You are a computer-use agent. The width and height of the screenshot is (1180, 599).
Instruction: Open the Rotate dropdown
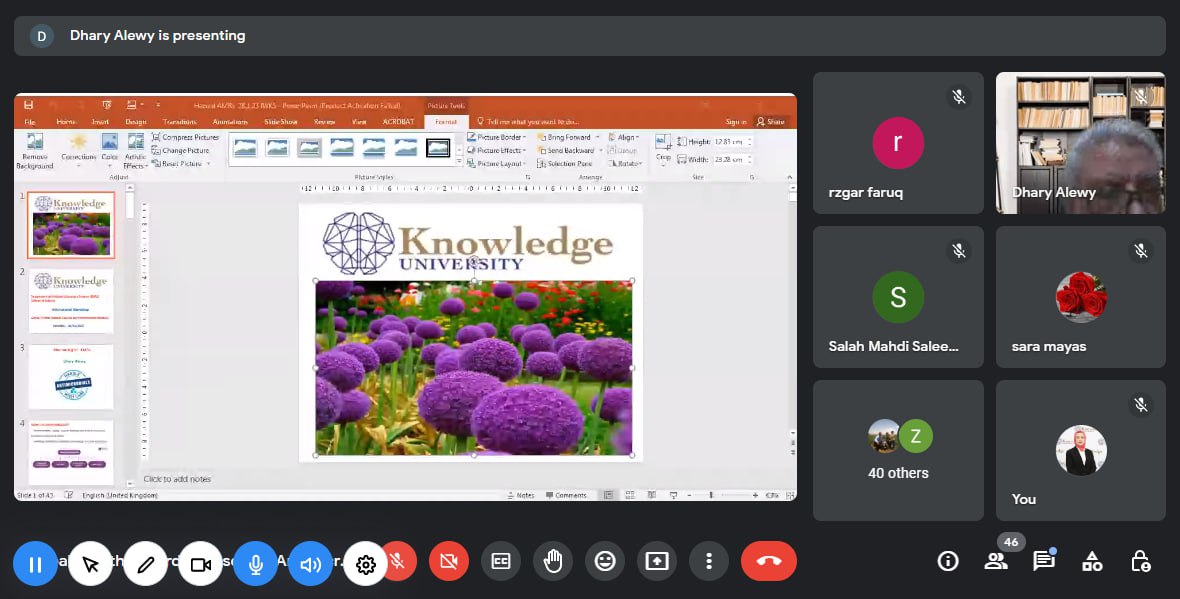(x=624, y=163)
